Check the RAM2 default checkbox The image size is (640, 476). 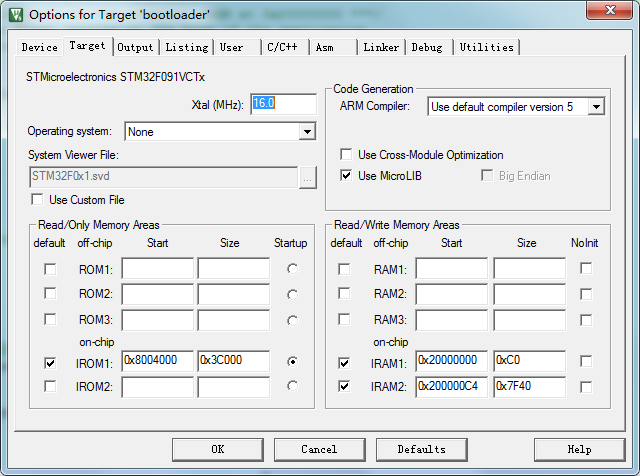click(344, 294)
